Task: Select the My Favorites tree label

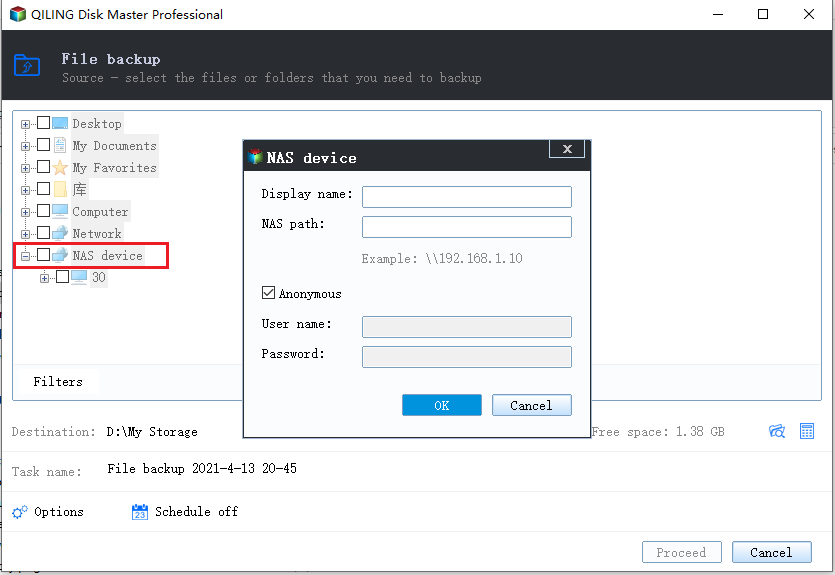Action: (114, 168)
